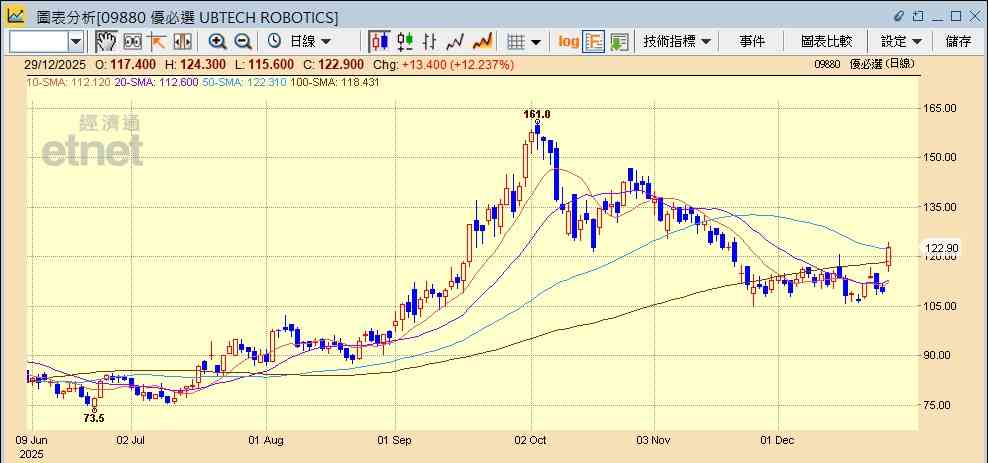This screenshot has width=989, height=463.
Task: Switch to the orange area chart type
Action: coord(483,42)
